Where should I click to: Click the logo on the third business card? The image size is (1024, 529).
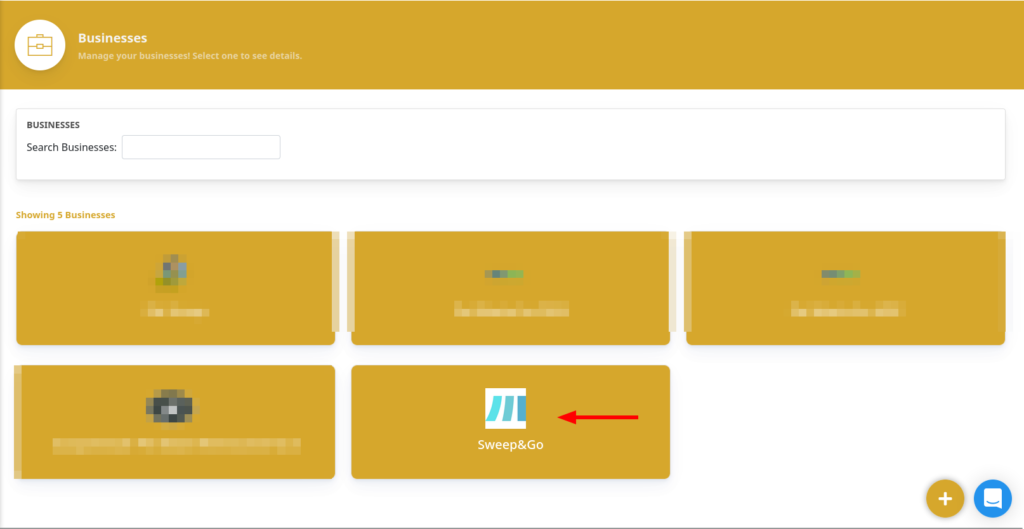point(840,273)
